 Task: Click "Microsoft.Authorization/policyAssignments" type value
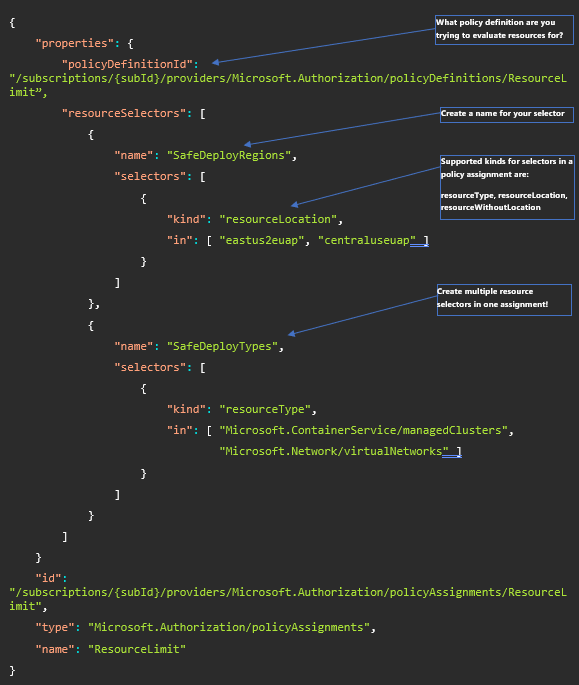point(229,627)
